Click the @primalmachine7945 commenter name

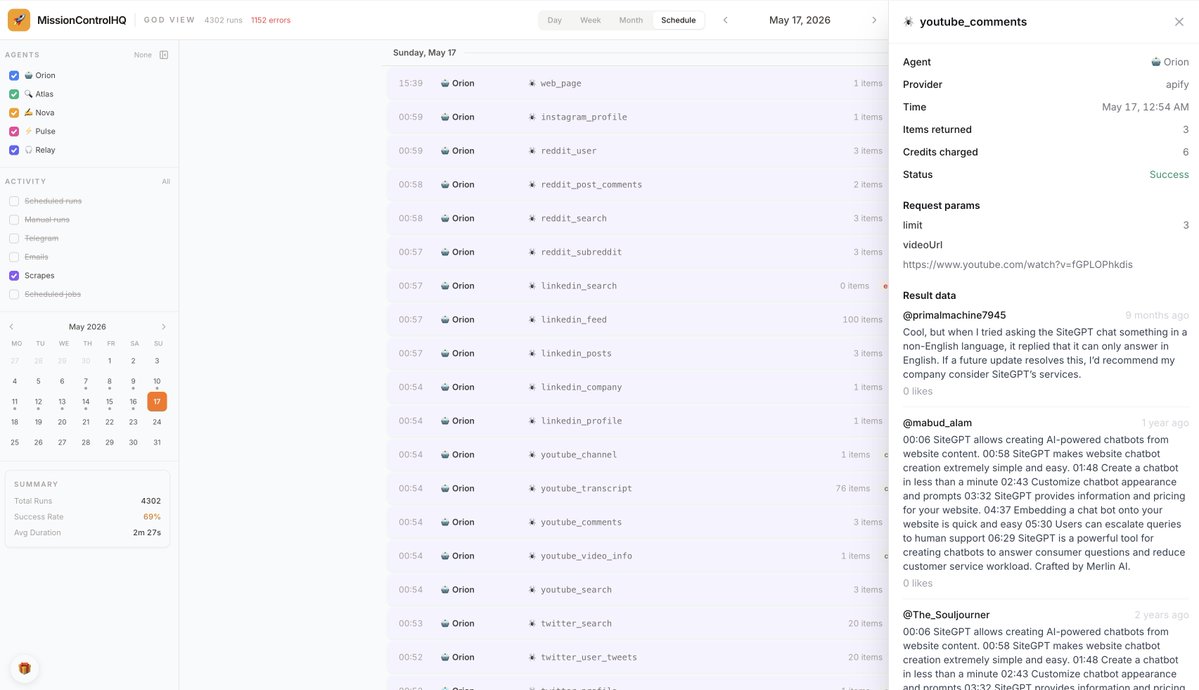[x=954, y=315]
